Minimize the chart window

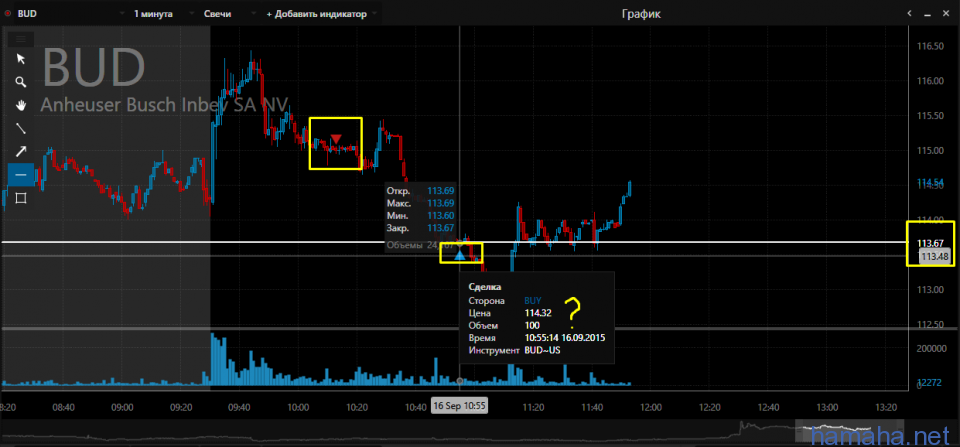click(930, 13)
